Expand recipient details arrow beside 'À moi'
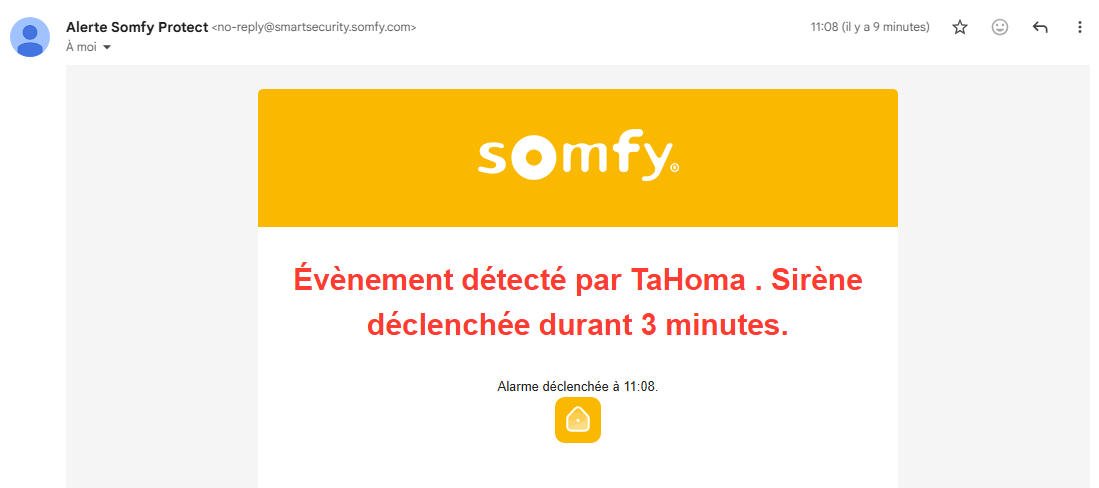 click(x=107, y=47)
